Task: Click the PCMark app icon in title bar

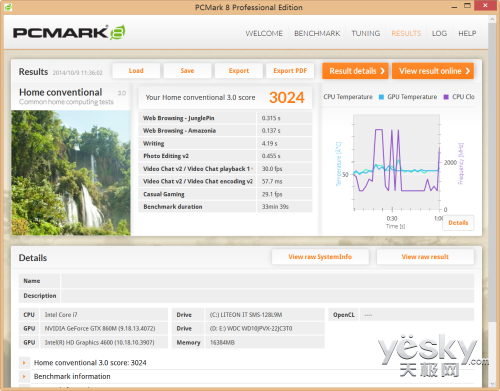Action: point(8,7)
